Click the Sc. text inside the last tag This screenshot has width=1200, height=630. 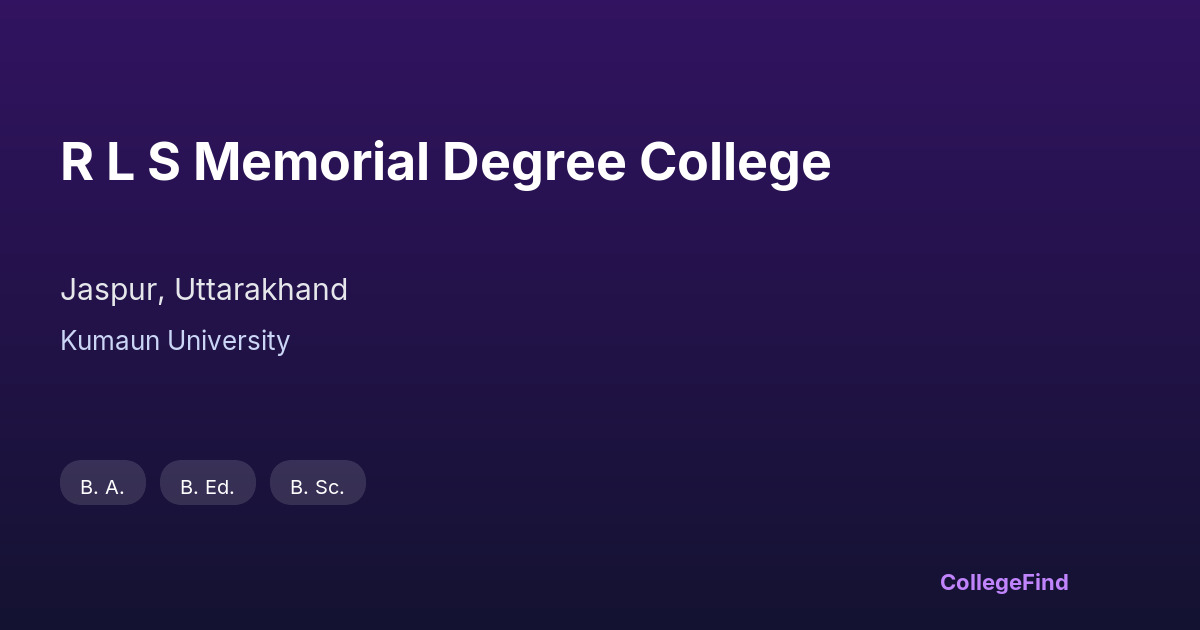pyautogui.click(x=329, y=488)
